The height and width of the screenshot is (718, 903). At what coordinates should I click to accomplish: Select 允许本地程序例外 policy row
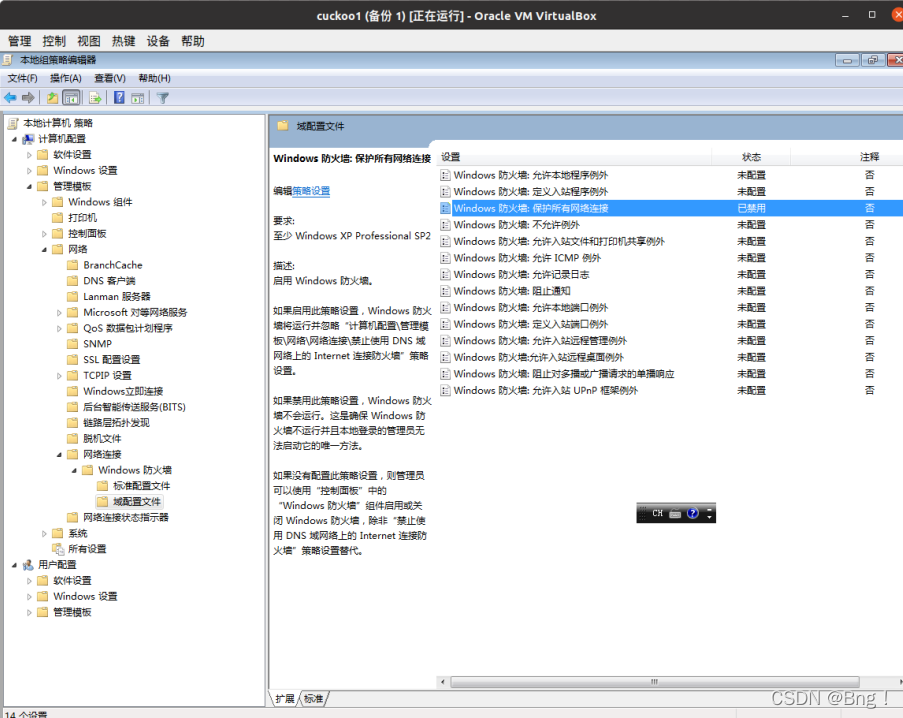pyautogui.click(x=669, y=175)
